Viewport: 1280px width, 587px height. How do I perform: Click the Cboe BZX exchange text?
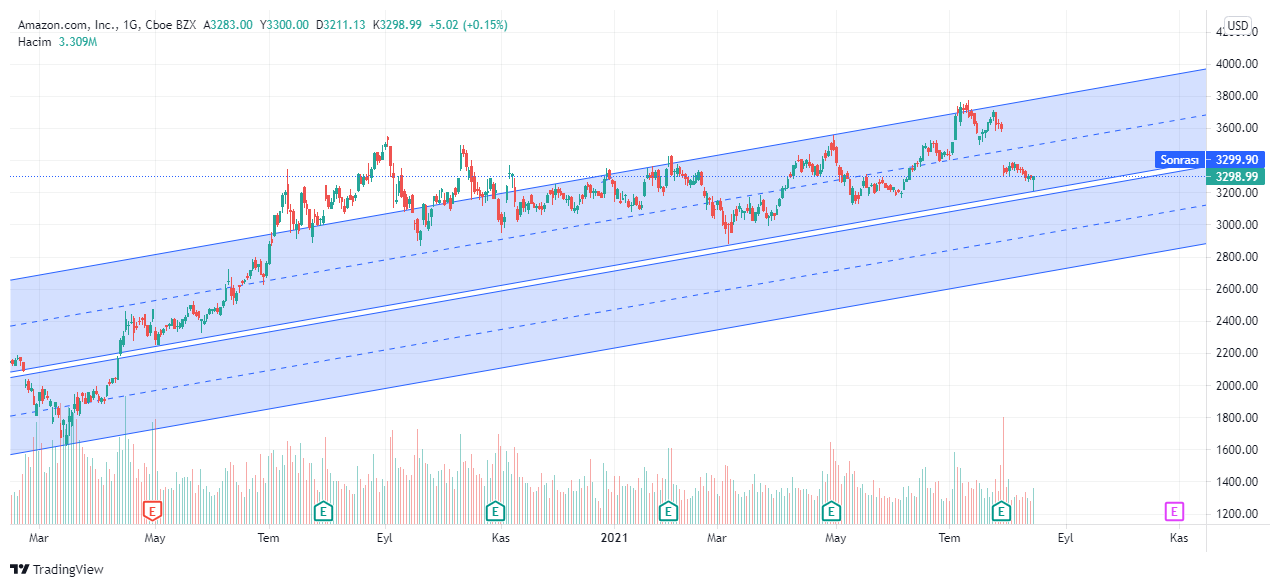pos(169,25)
